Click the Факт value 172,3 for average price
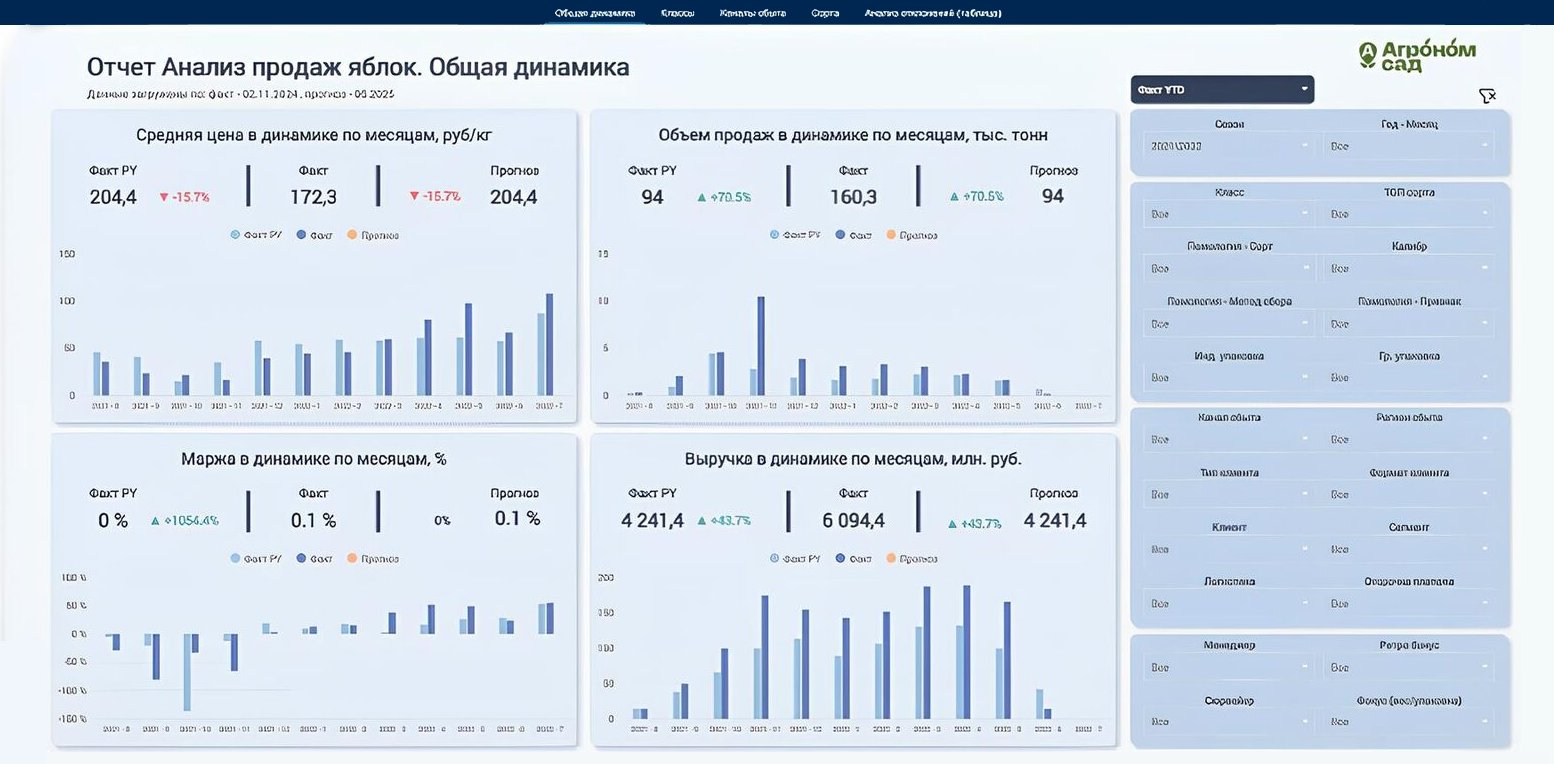The height and width of the screenshot is (764, 1554). click(x=313, y=197)
